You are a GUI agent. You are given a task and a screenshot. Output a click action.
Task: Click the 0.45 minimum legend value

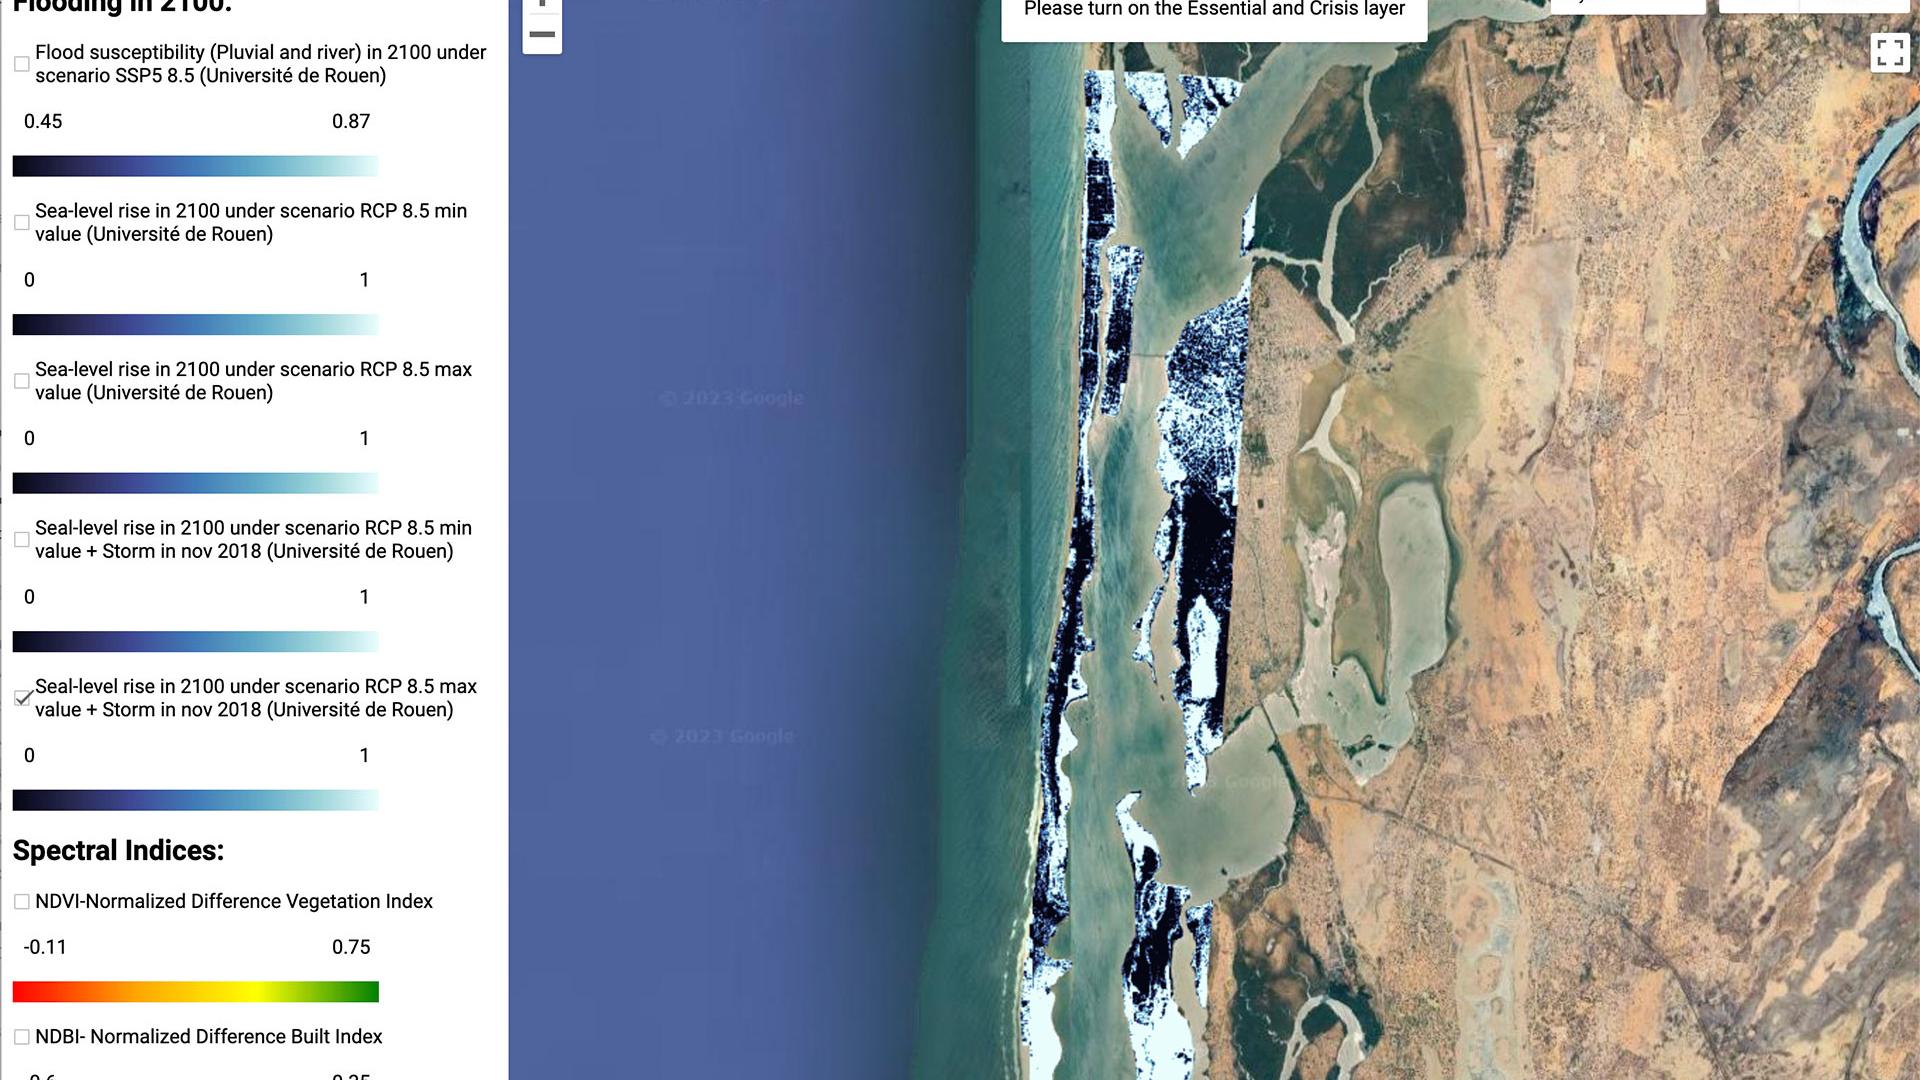tap(43, 122)
